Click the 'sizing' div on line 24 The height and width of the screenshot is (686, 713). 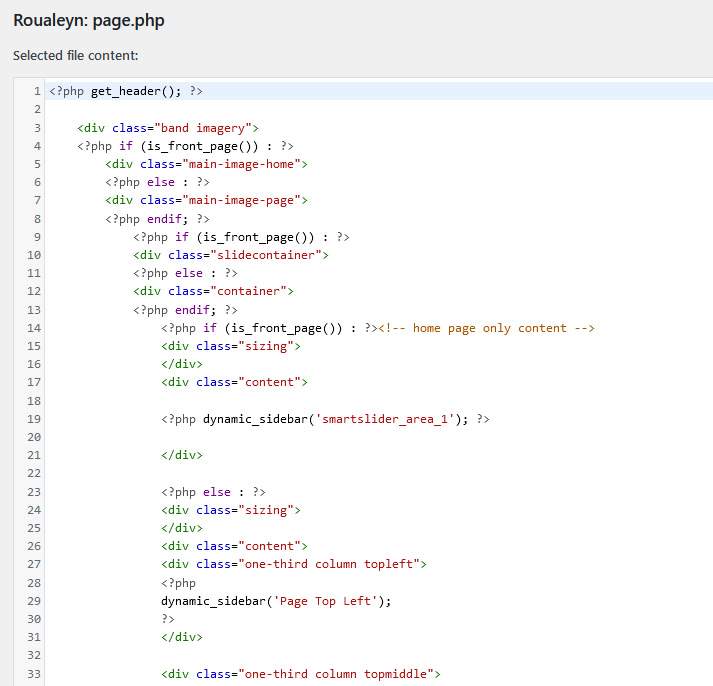point(231,510)
